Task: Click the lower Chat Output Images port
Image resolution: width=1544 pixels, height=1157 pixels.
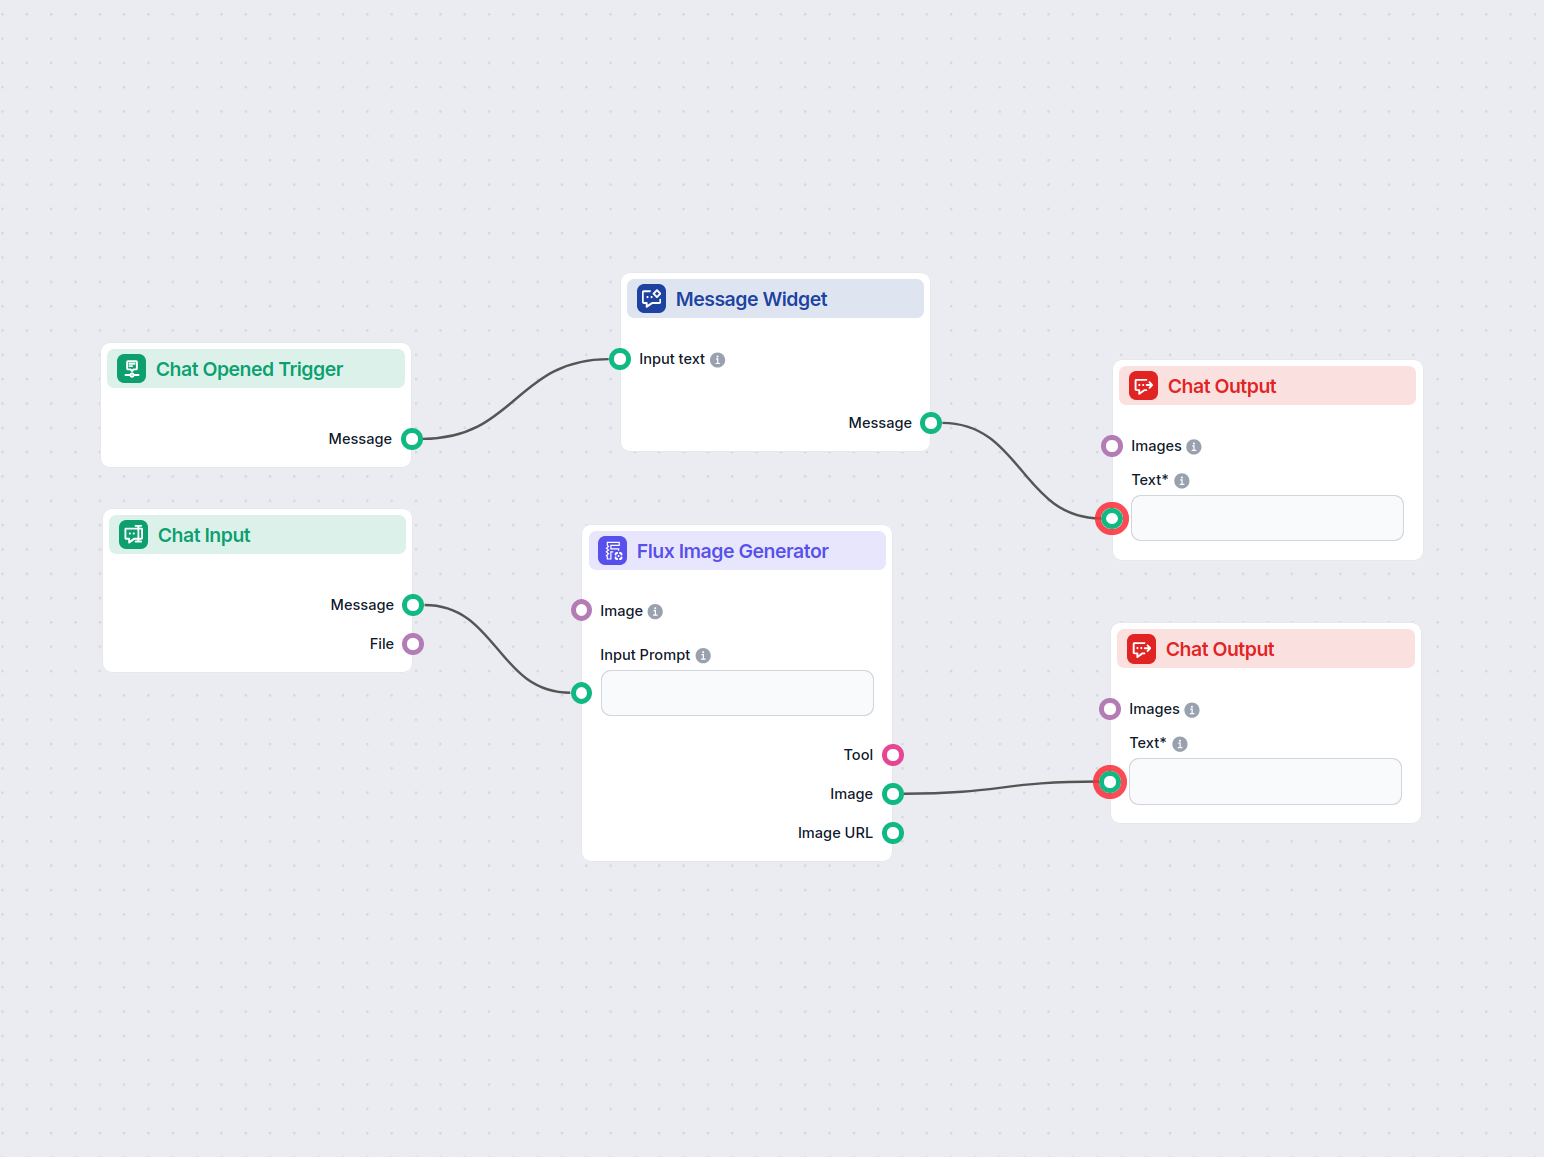Action: [x=1110, y=709]
